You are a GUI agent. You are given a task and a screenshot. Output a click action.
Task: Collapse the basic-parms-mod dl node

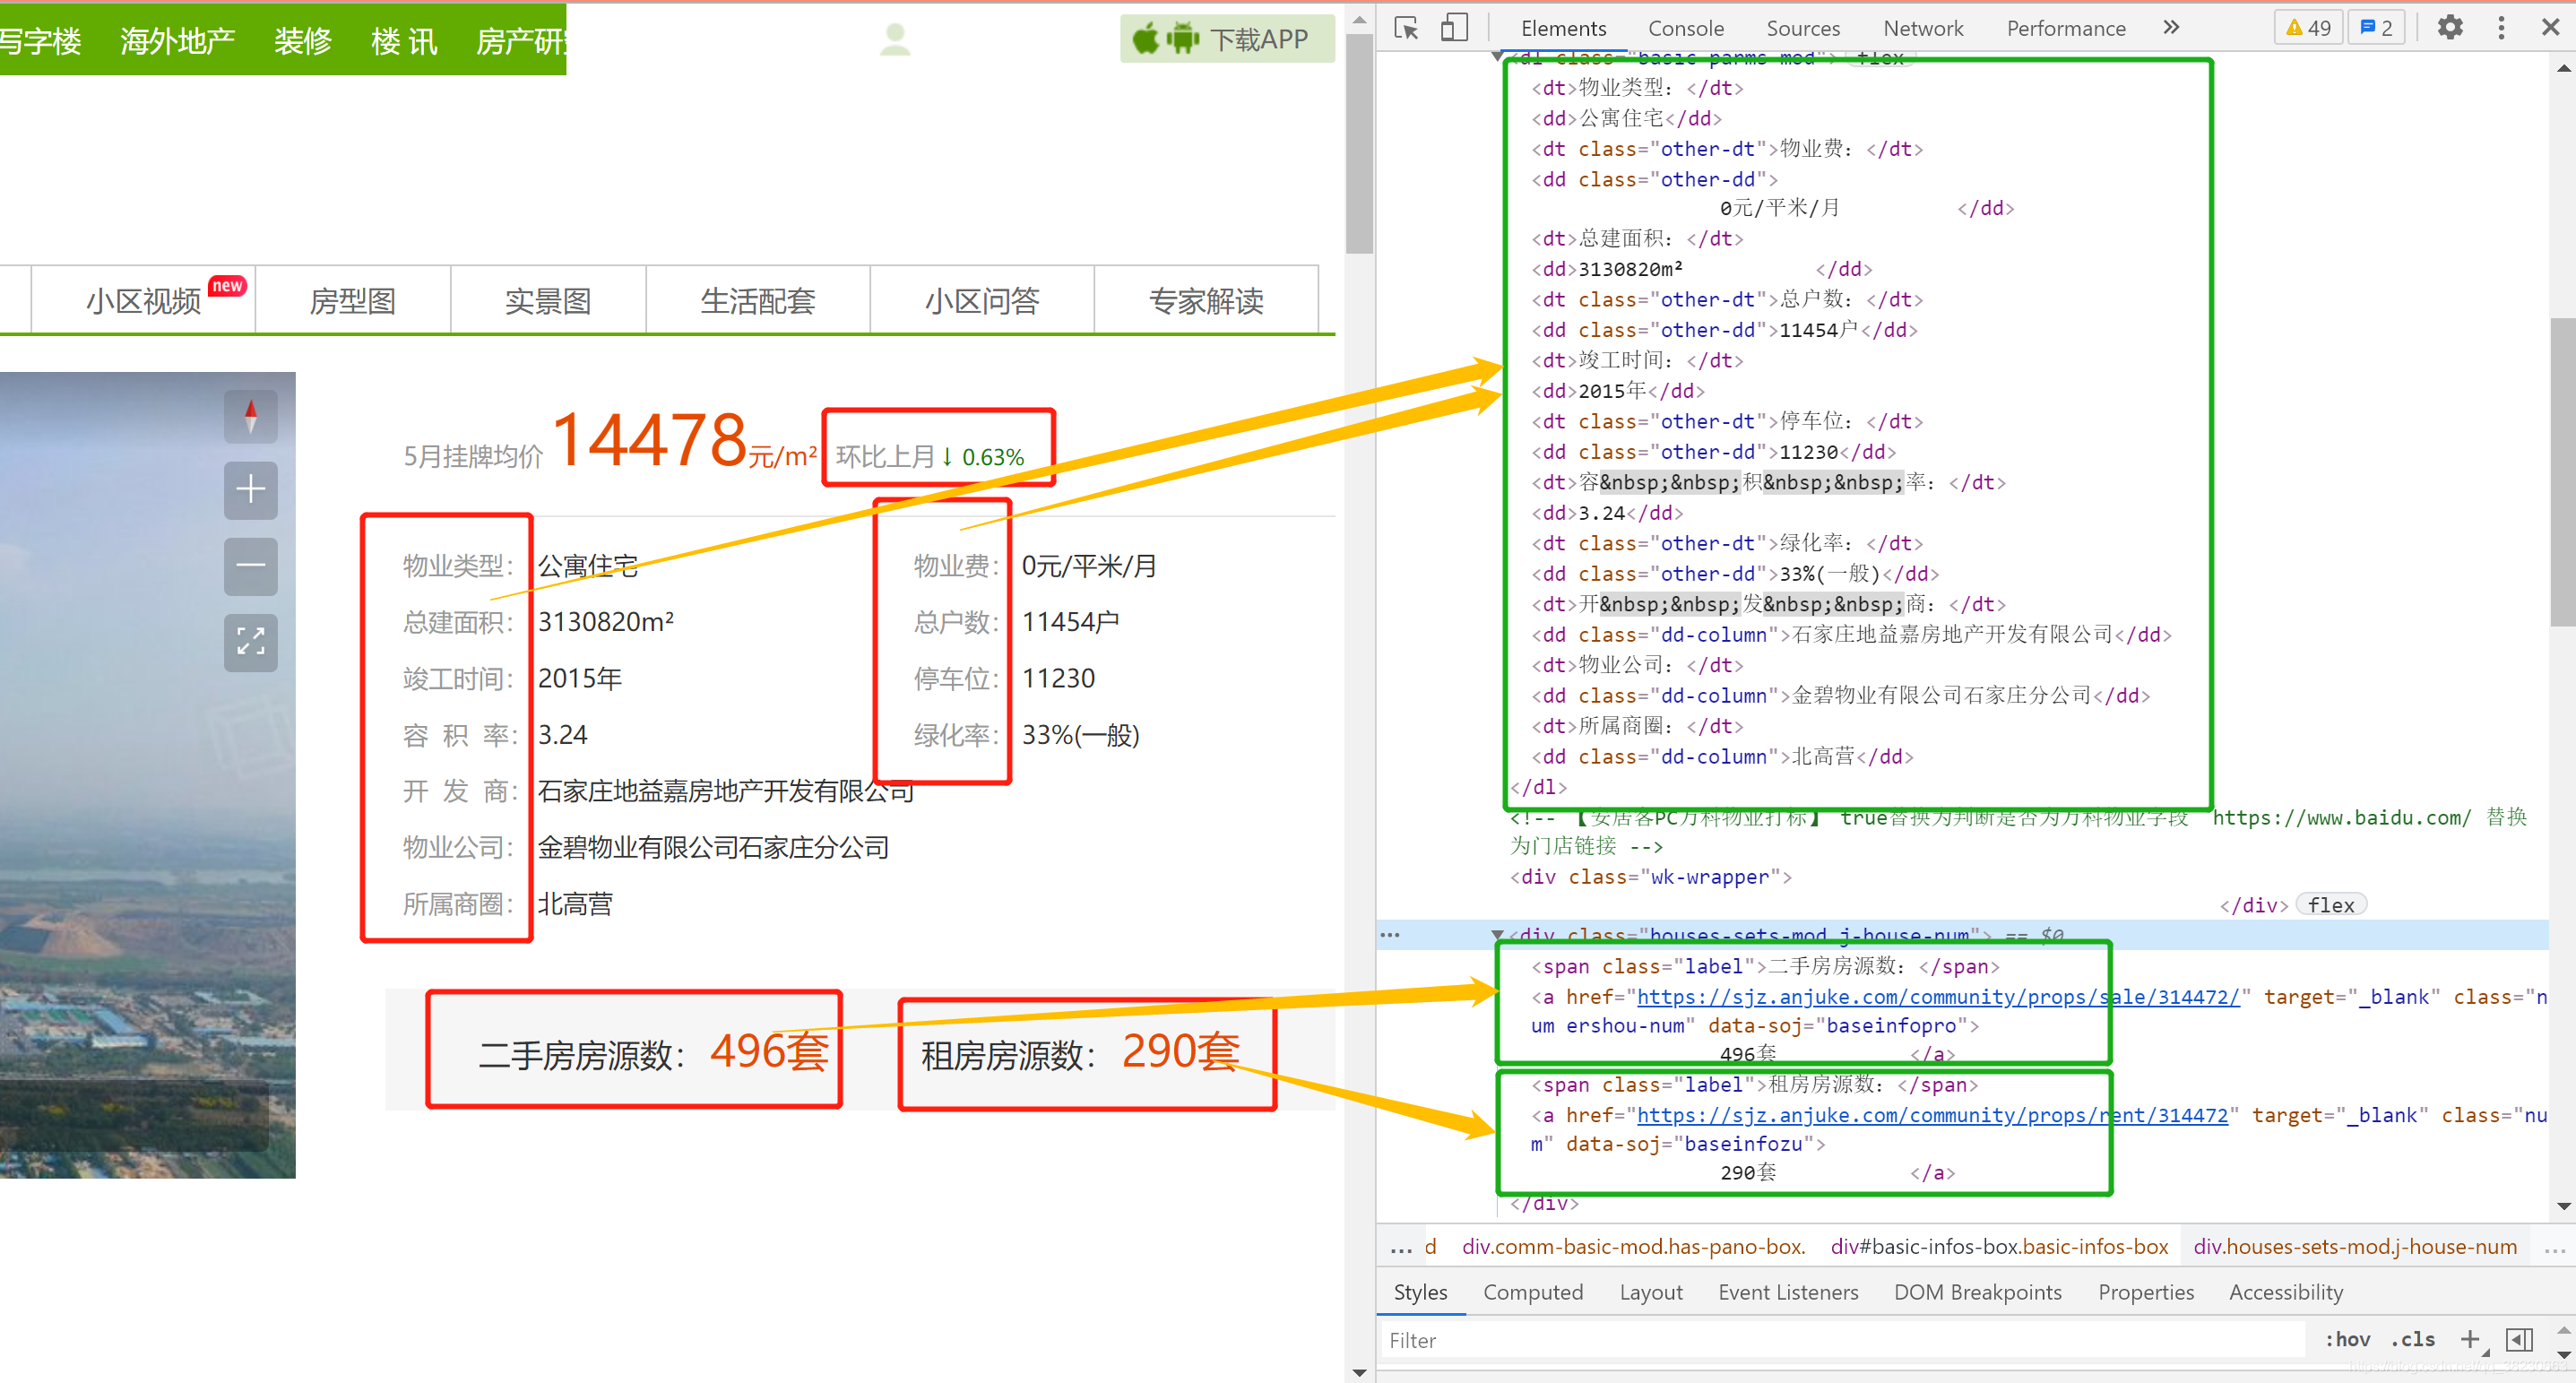(1497, 57)
